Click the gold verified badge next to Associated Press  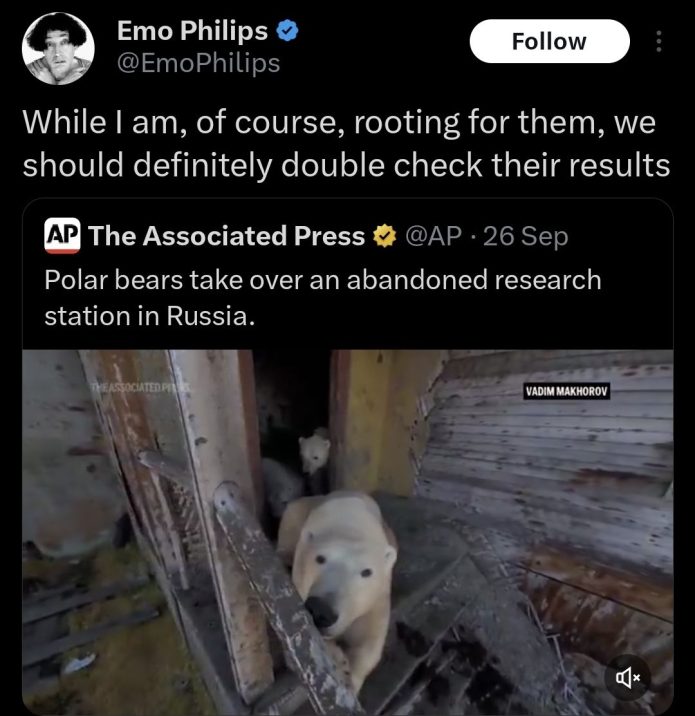385,236
